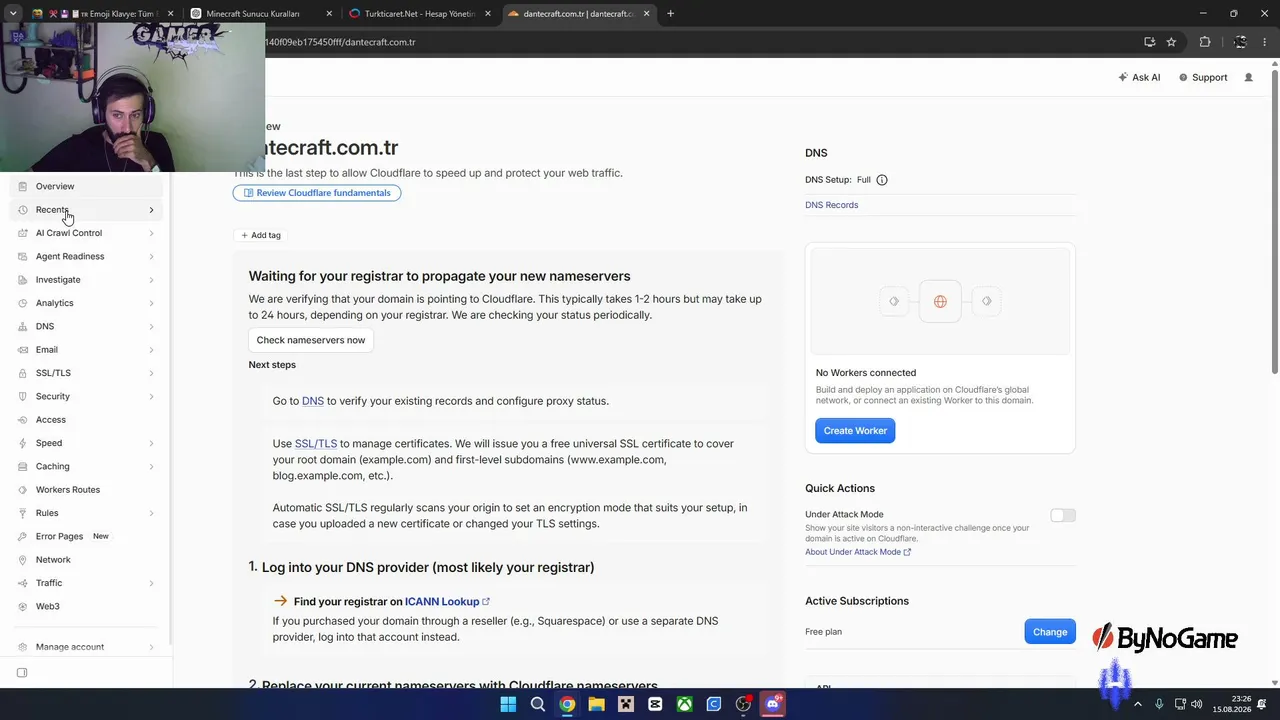Open the Windows Start menu
The width and height of the screenshot is (1280, 720).
point(508,704)
